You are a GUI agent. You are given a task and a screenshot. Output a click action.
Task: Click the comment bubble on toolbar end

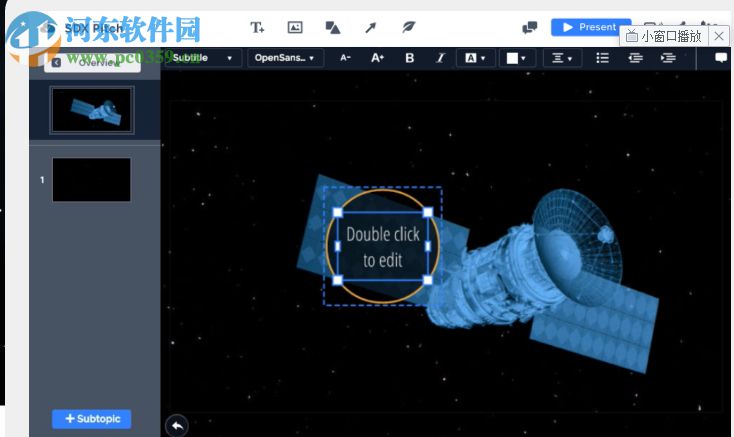click(x=721, y=58)
